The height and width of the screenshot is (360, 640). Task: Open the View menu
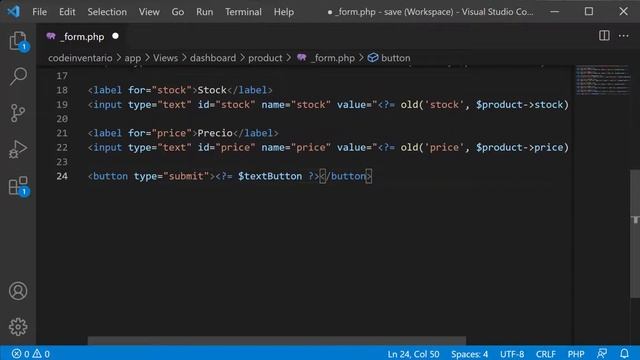[x=149, y=12]
